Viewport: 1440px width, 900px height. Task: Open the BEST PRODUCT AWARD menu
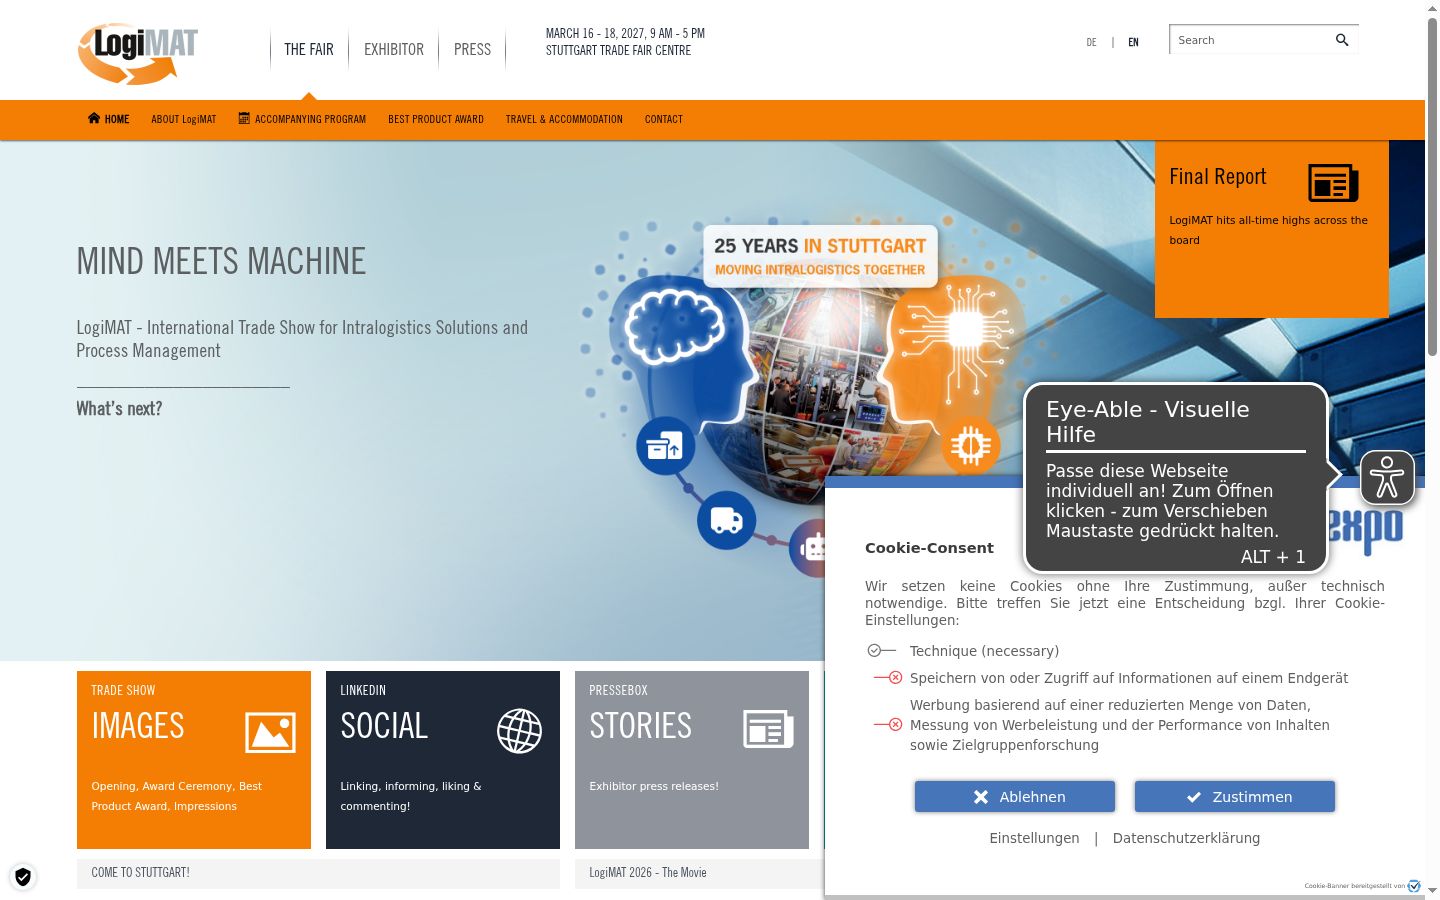click(436, 119)
